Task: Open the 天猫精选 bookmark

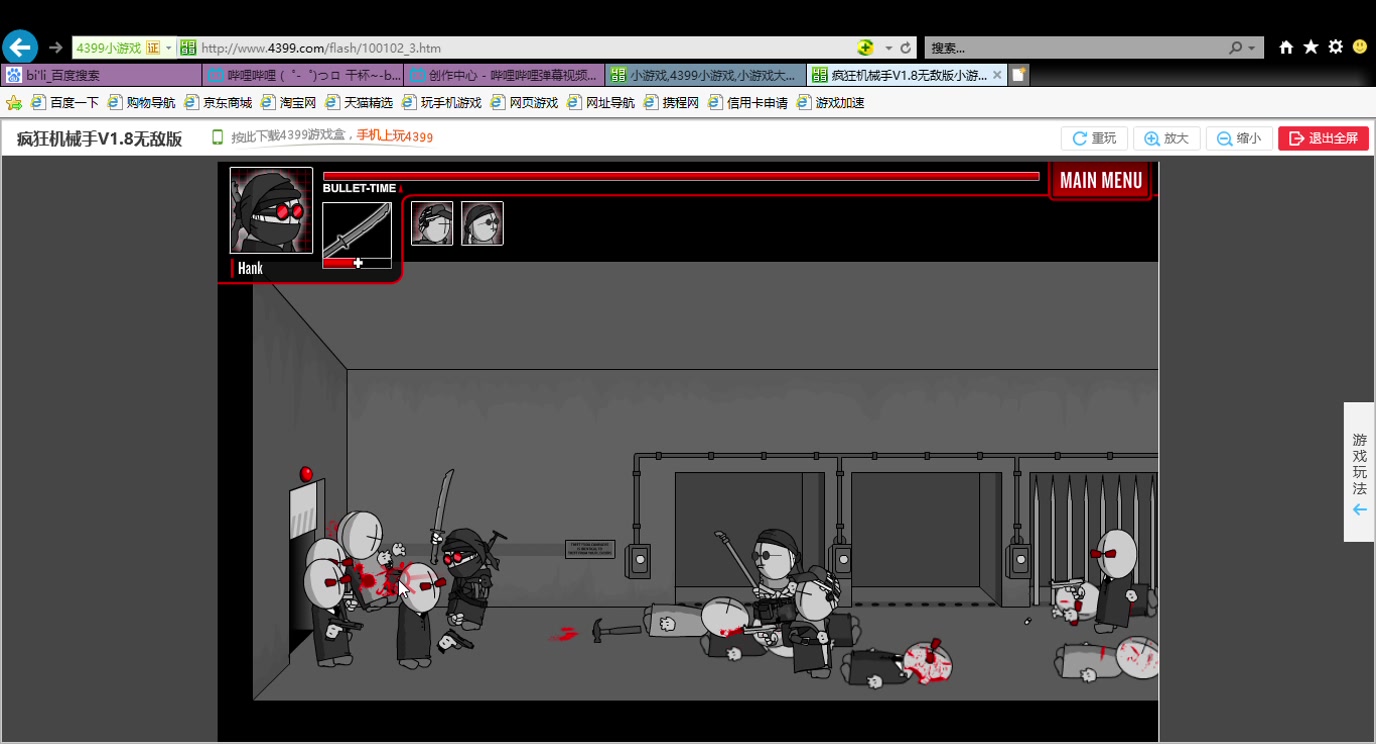Action: click(359, 102)
